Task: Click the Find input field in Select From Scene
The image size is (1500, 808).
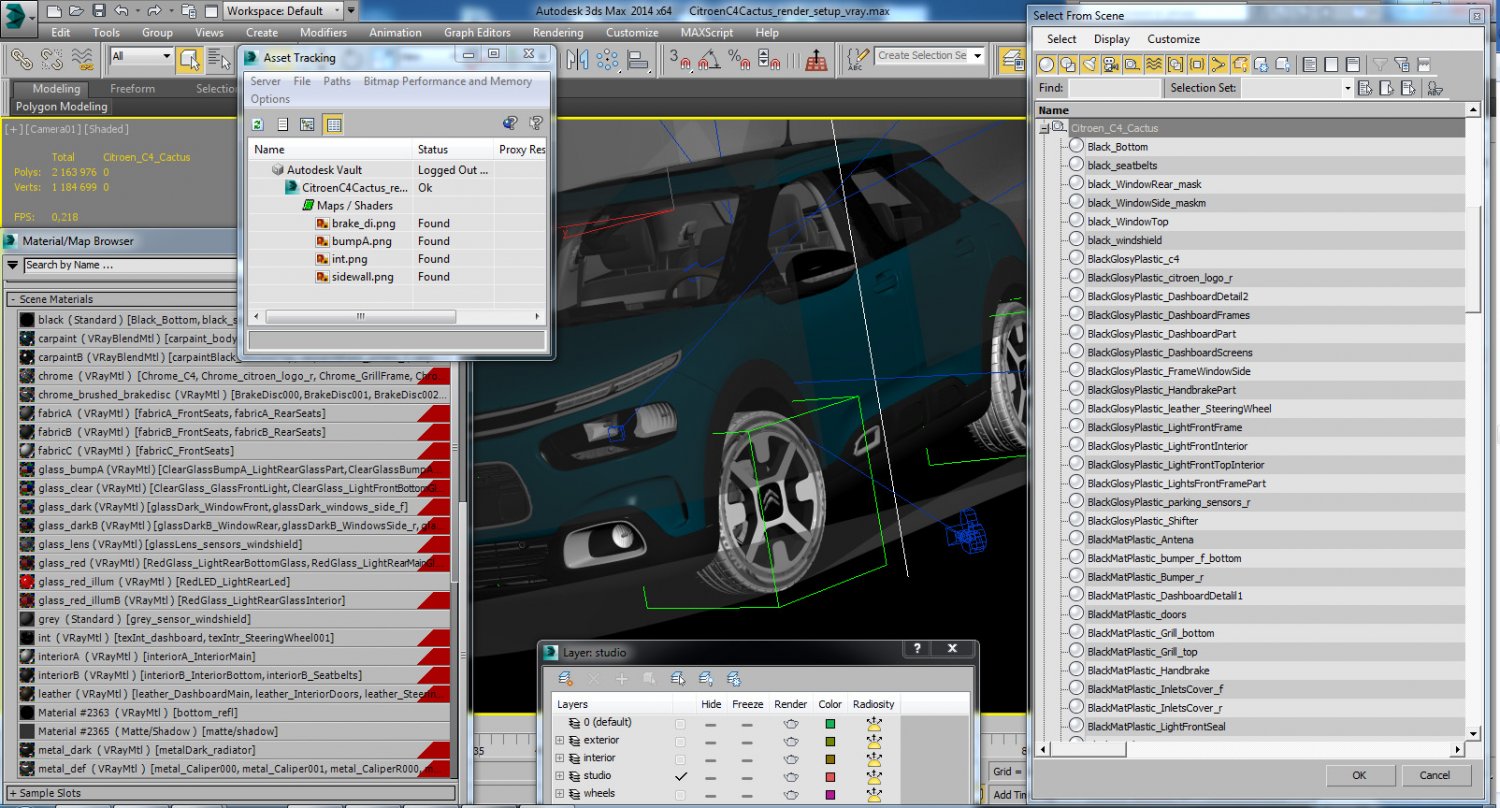Action: tap(1113, 88)
